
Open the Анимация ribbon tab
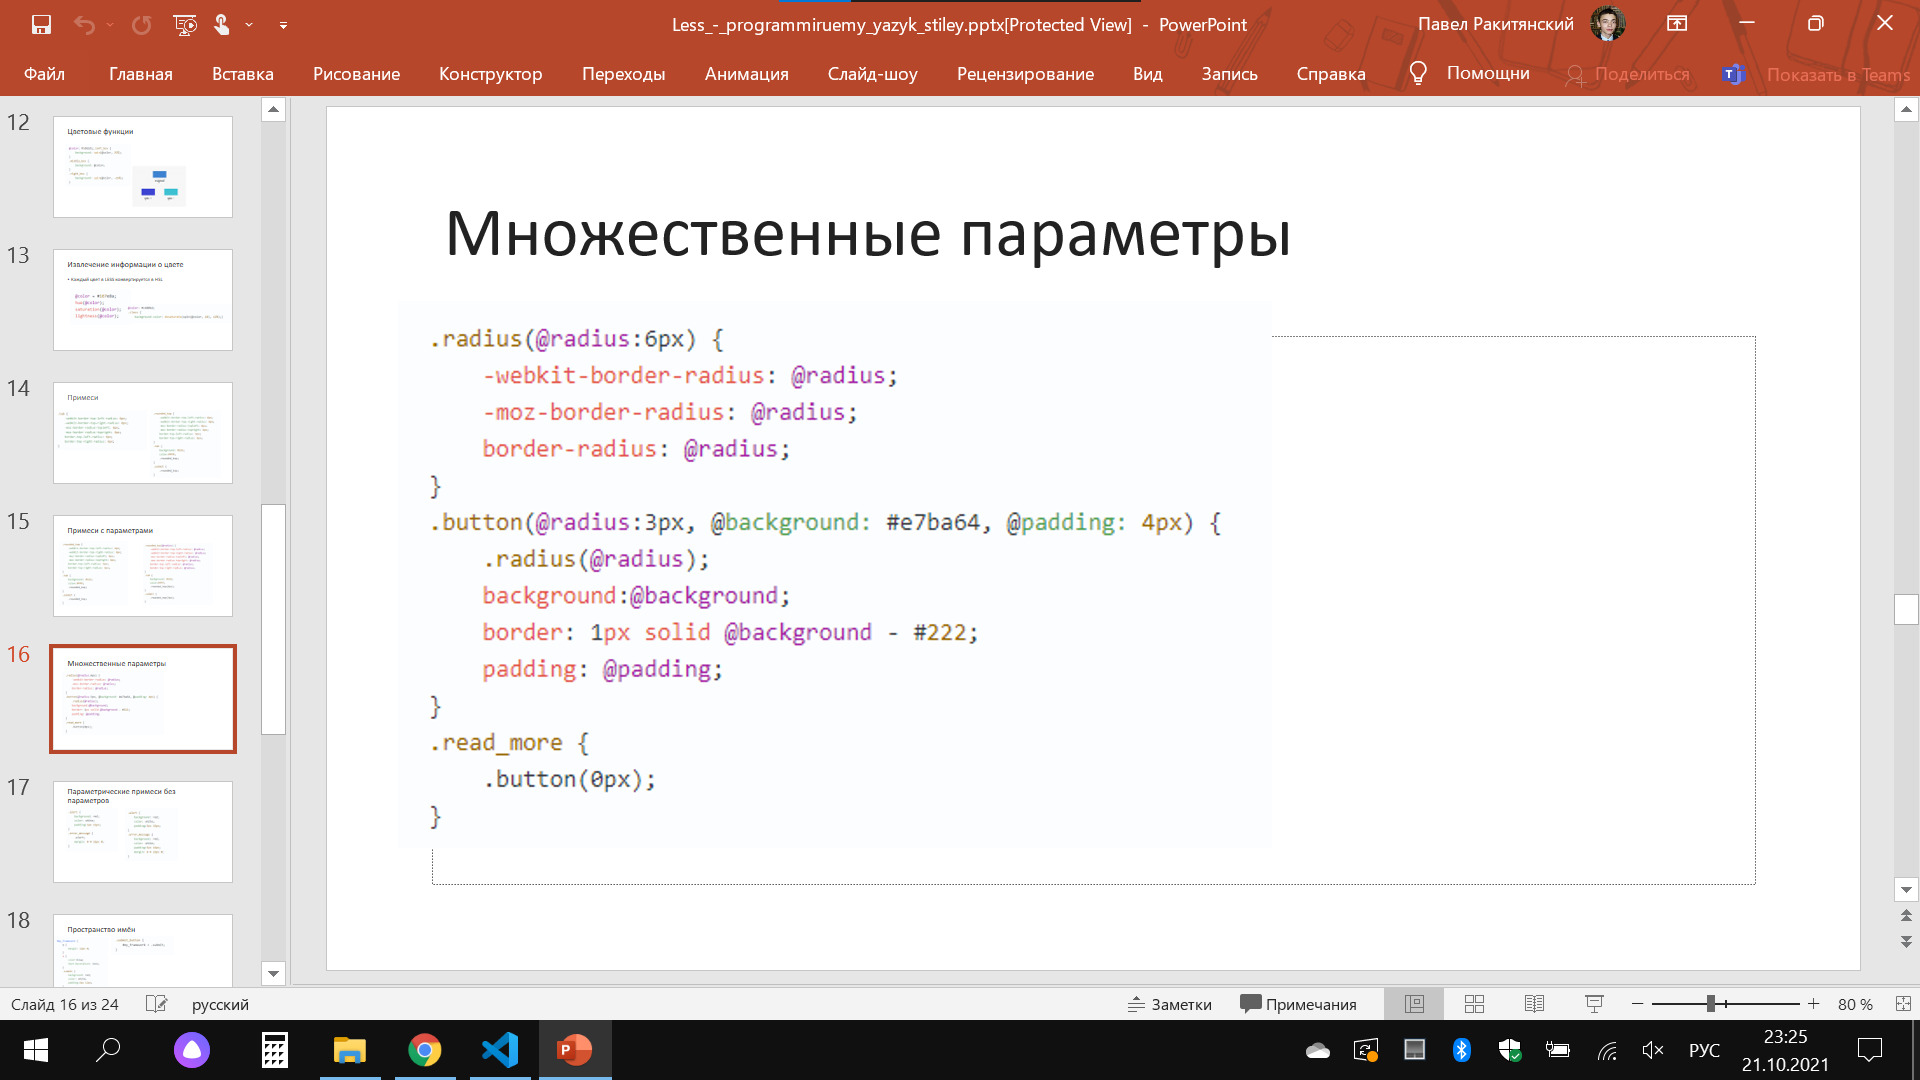click(x=746, y=74)
